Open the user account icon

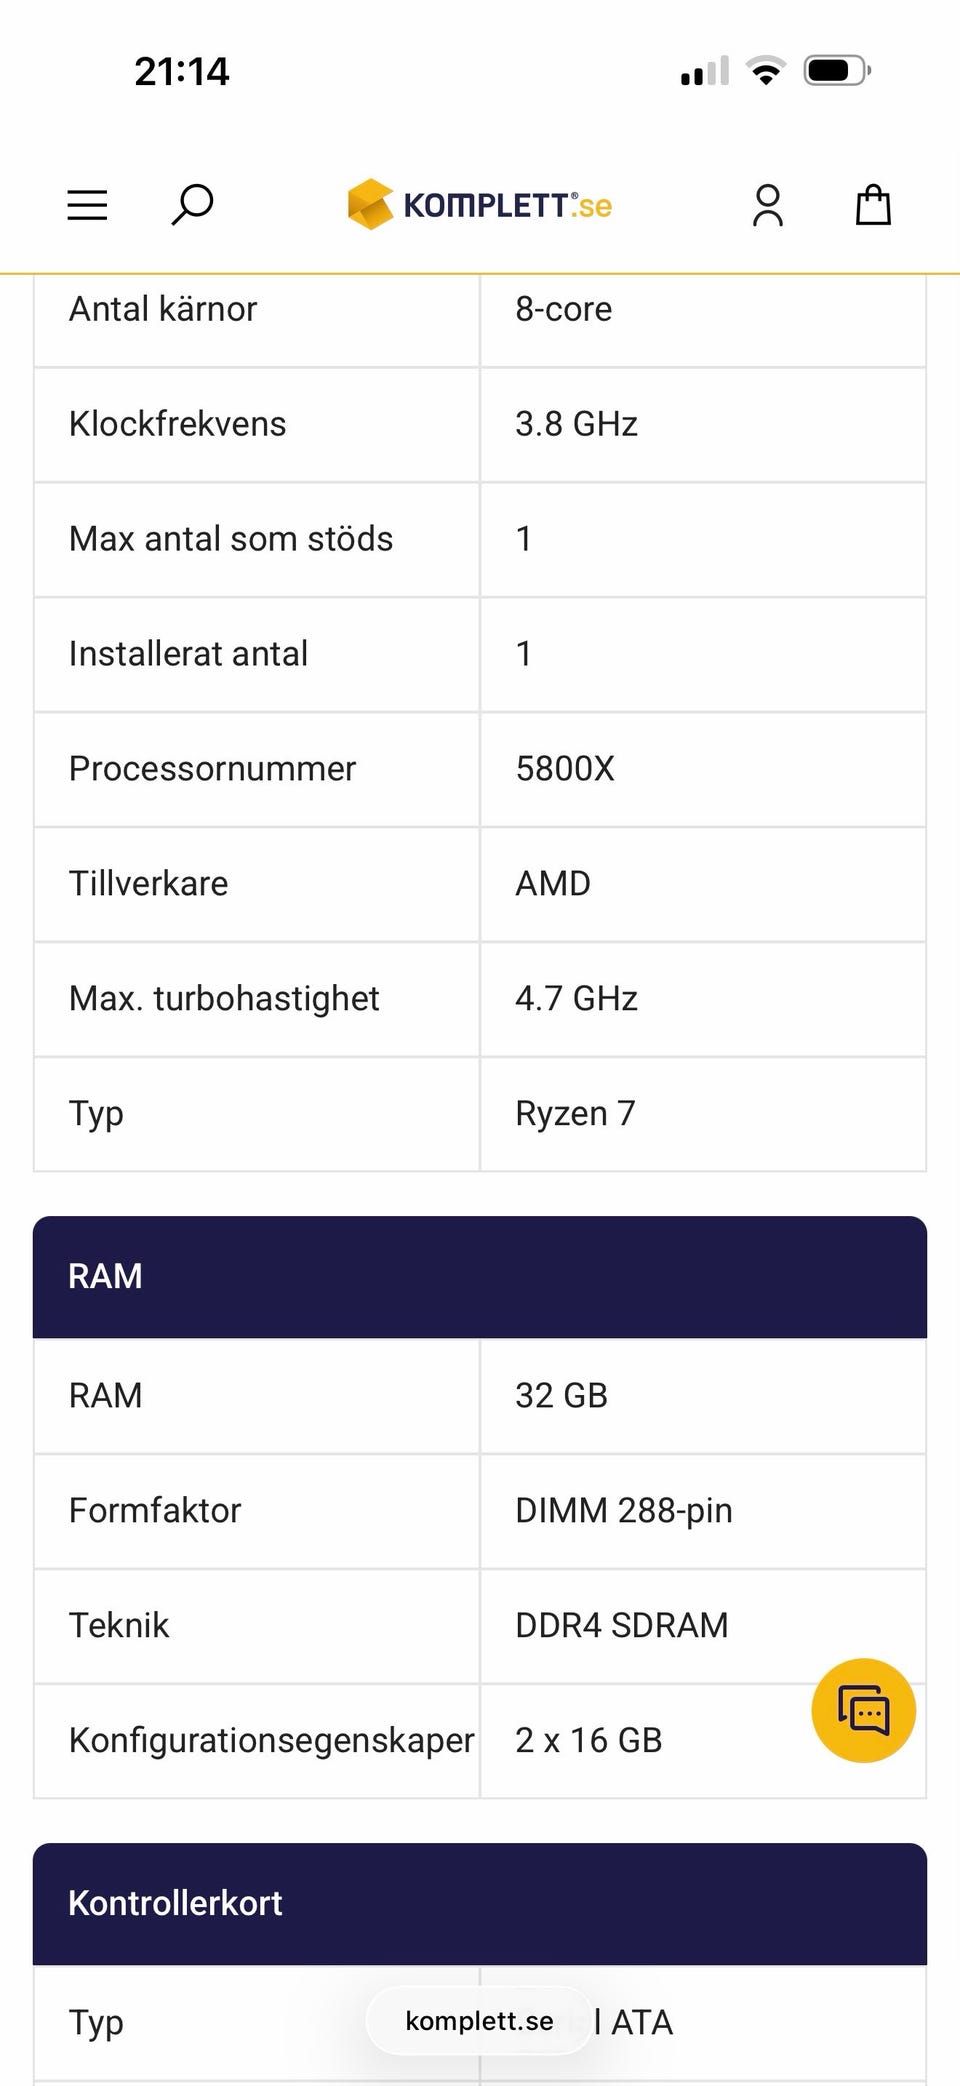(x=767, y=205)
